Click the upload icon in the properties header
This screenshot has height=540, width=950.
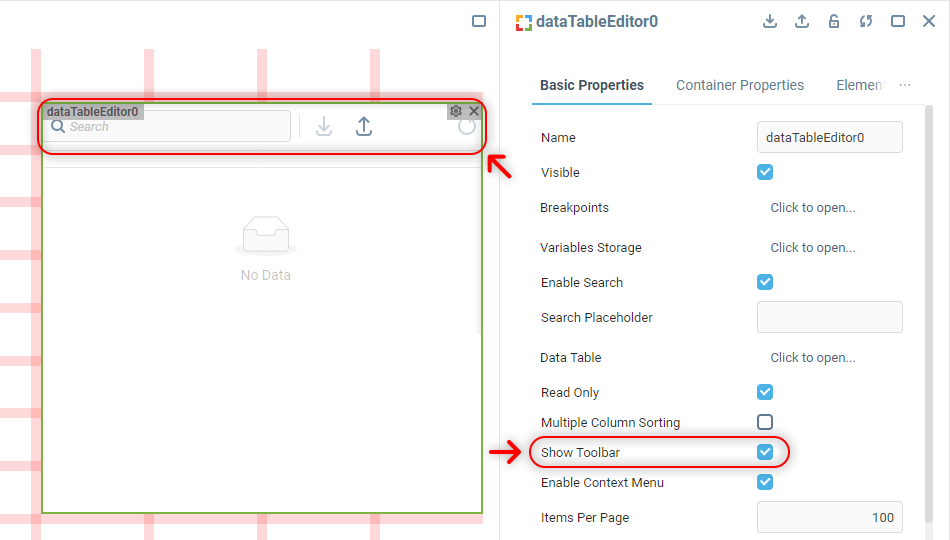pos(802,21)
